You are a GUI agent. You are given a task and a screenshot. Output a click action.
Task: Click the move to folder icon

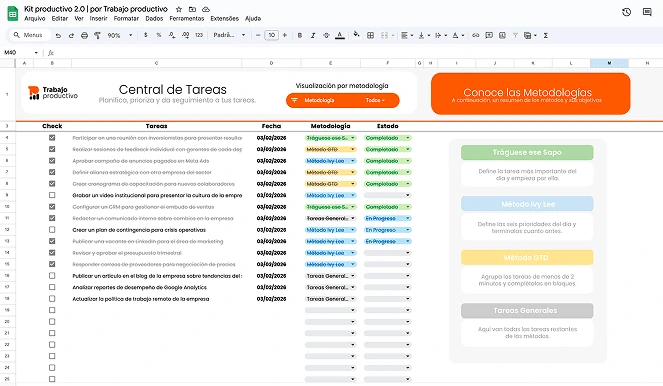(x=192, y=9)
